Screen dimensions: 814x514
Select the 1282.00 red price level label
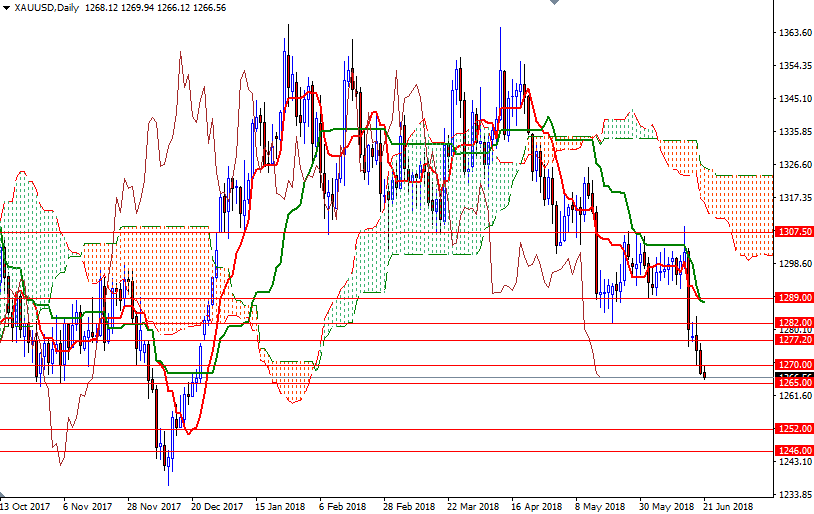[794, 322]
